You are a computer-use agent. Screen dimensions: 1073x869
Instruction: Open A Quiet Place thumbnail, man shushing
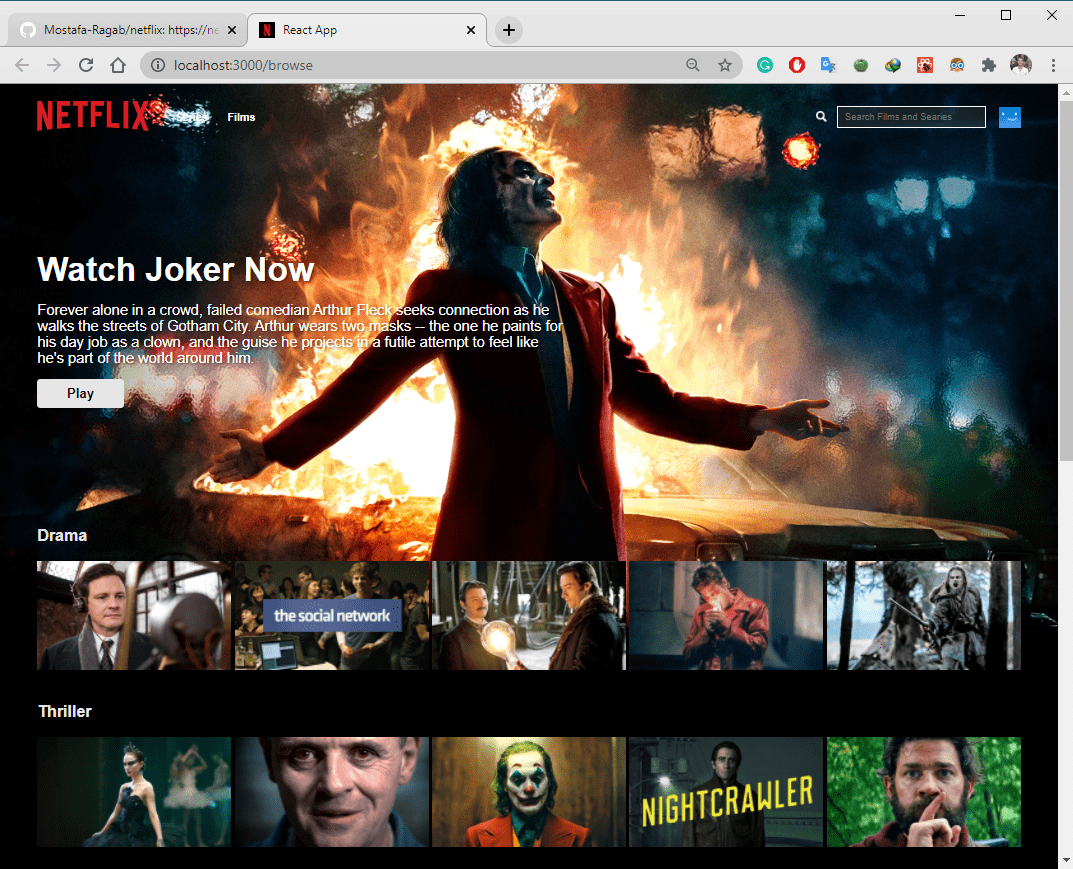[924, 792]
